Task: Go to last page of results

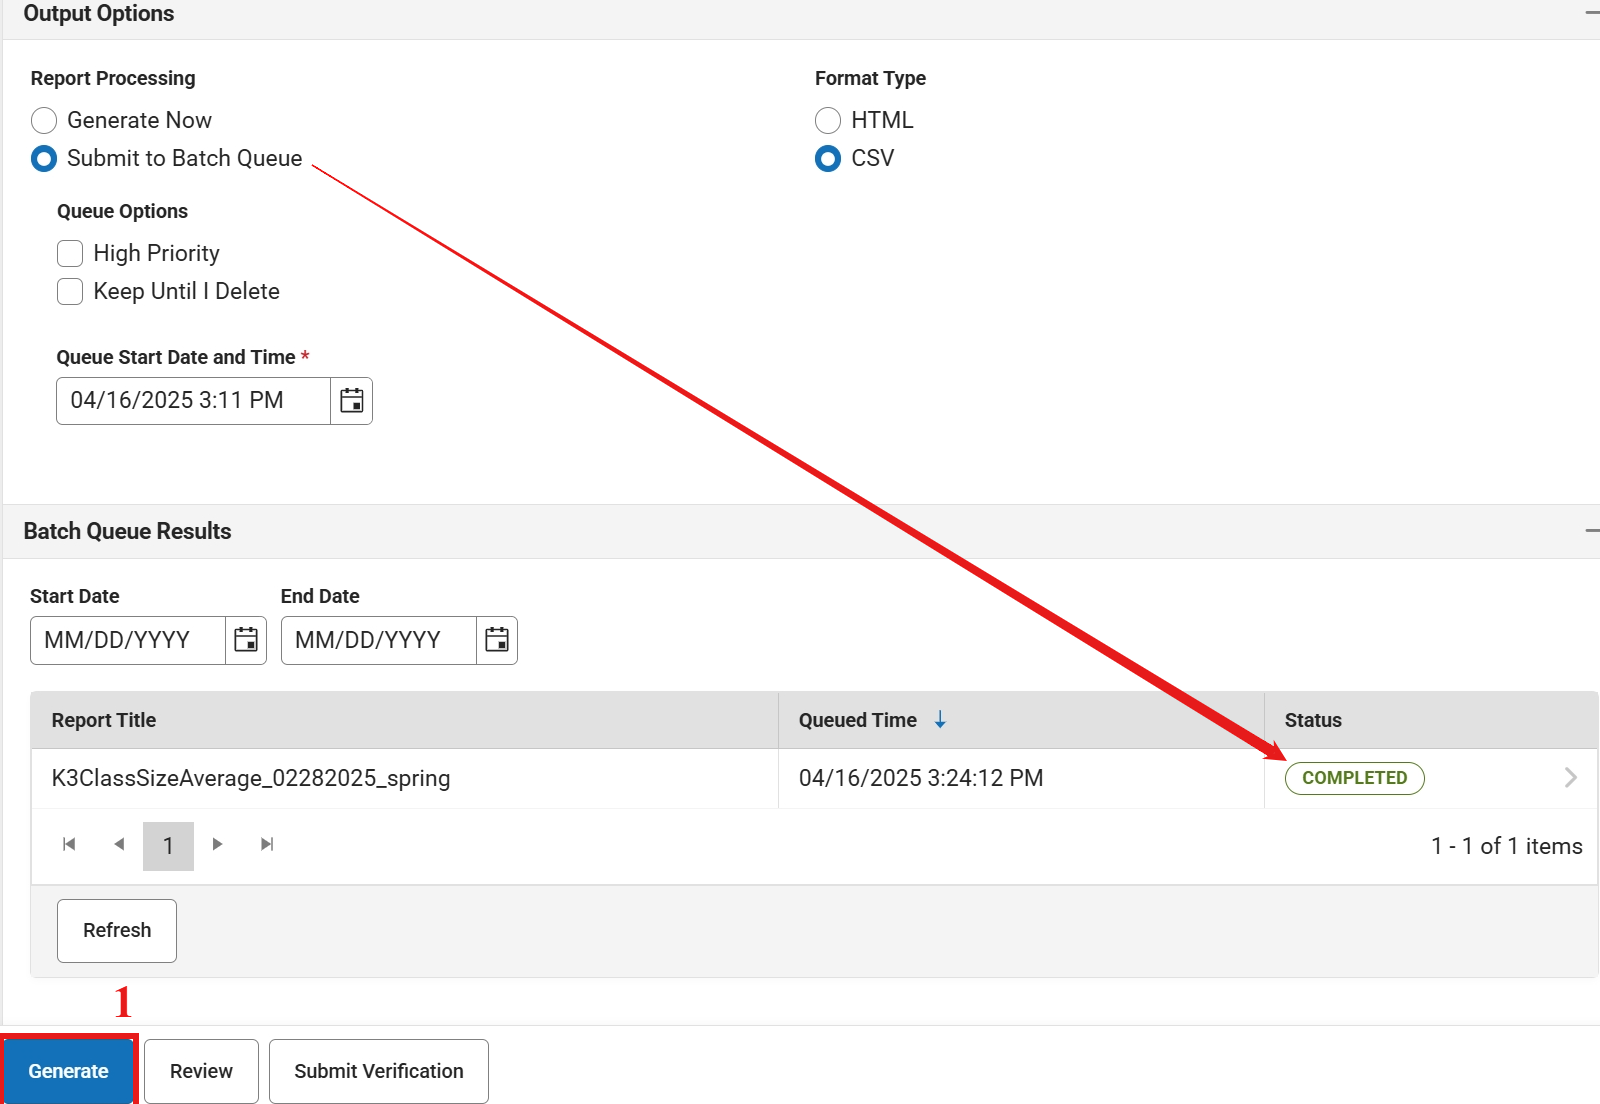Action: (267, 844)
